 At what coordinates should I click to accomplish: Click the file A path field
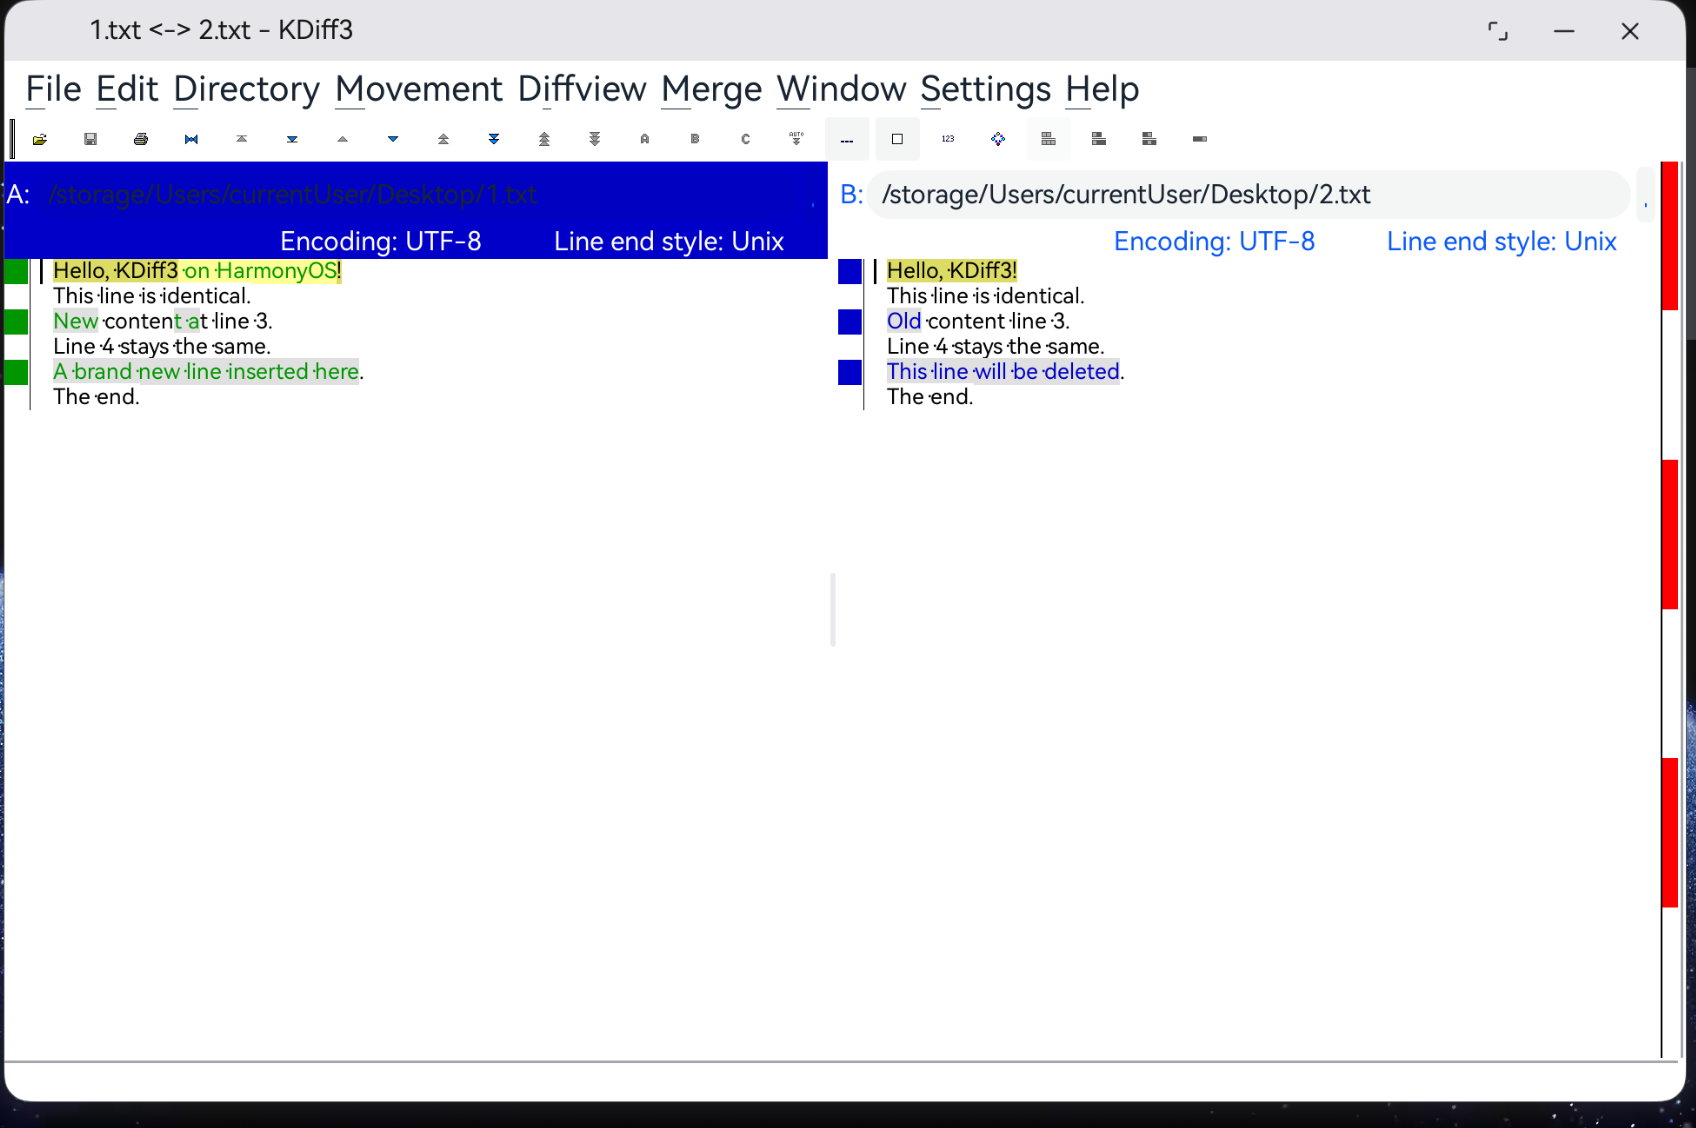[x=416, y=194]
